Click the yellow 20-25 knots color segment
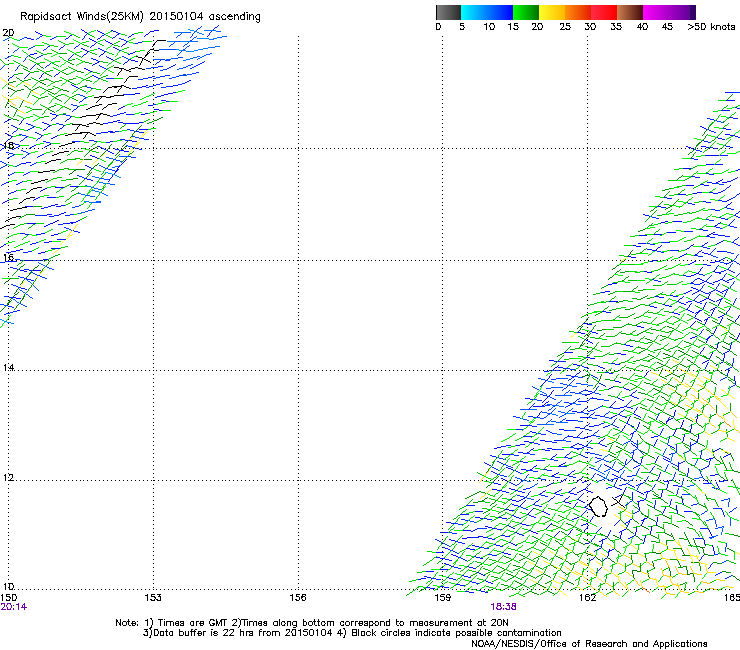This screenshot has width=740, height=650. (552, 12)
